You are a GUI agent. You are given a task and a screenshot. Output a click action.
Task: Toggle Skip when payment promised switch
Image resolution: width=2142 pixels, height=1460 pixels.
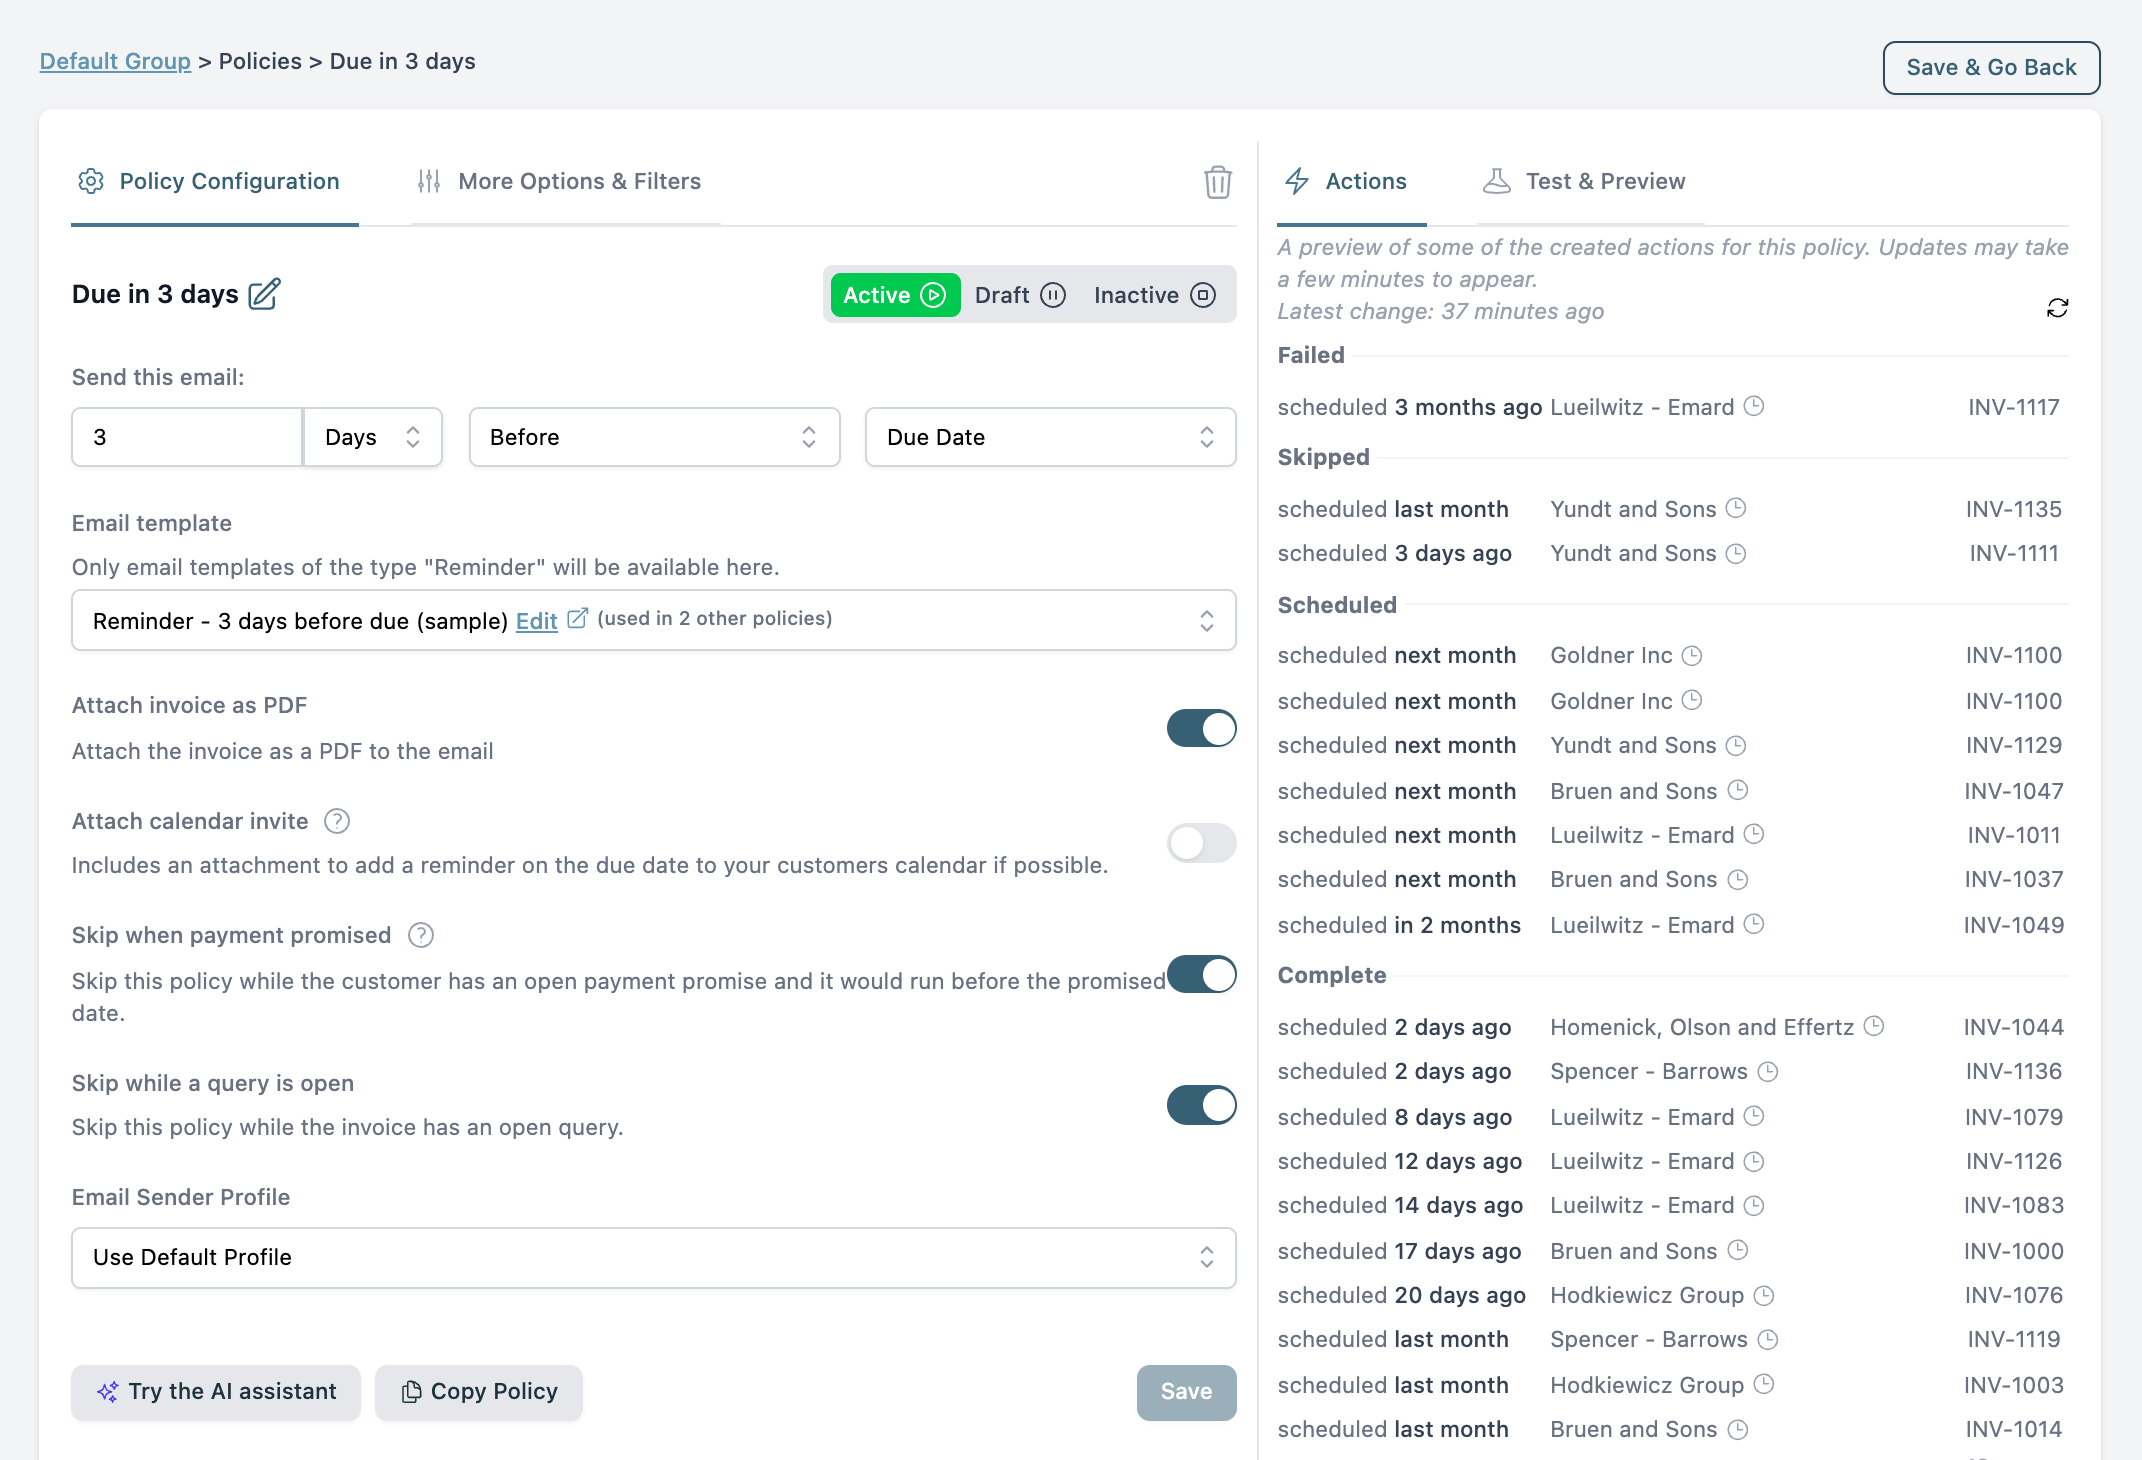[x=1201, y=974]
